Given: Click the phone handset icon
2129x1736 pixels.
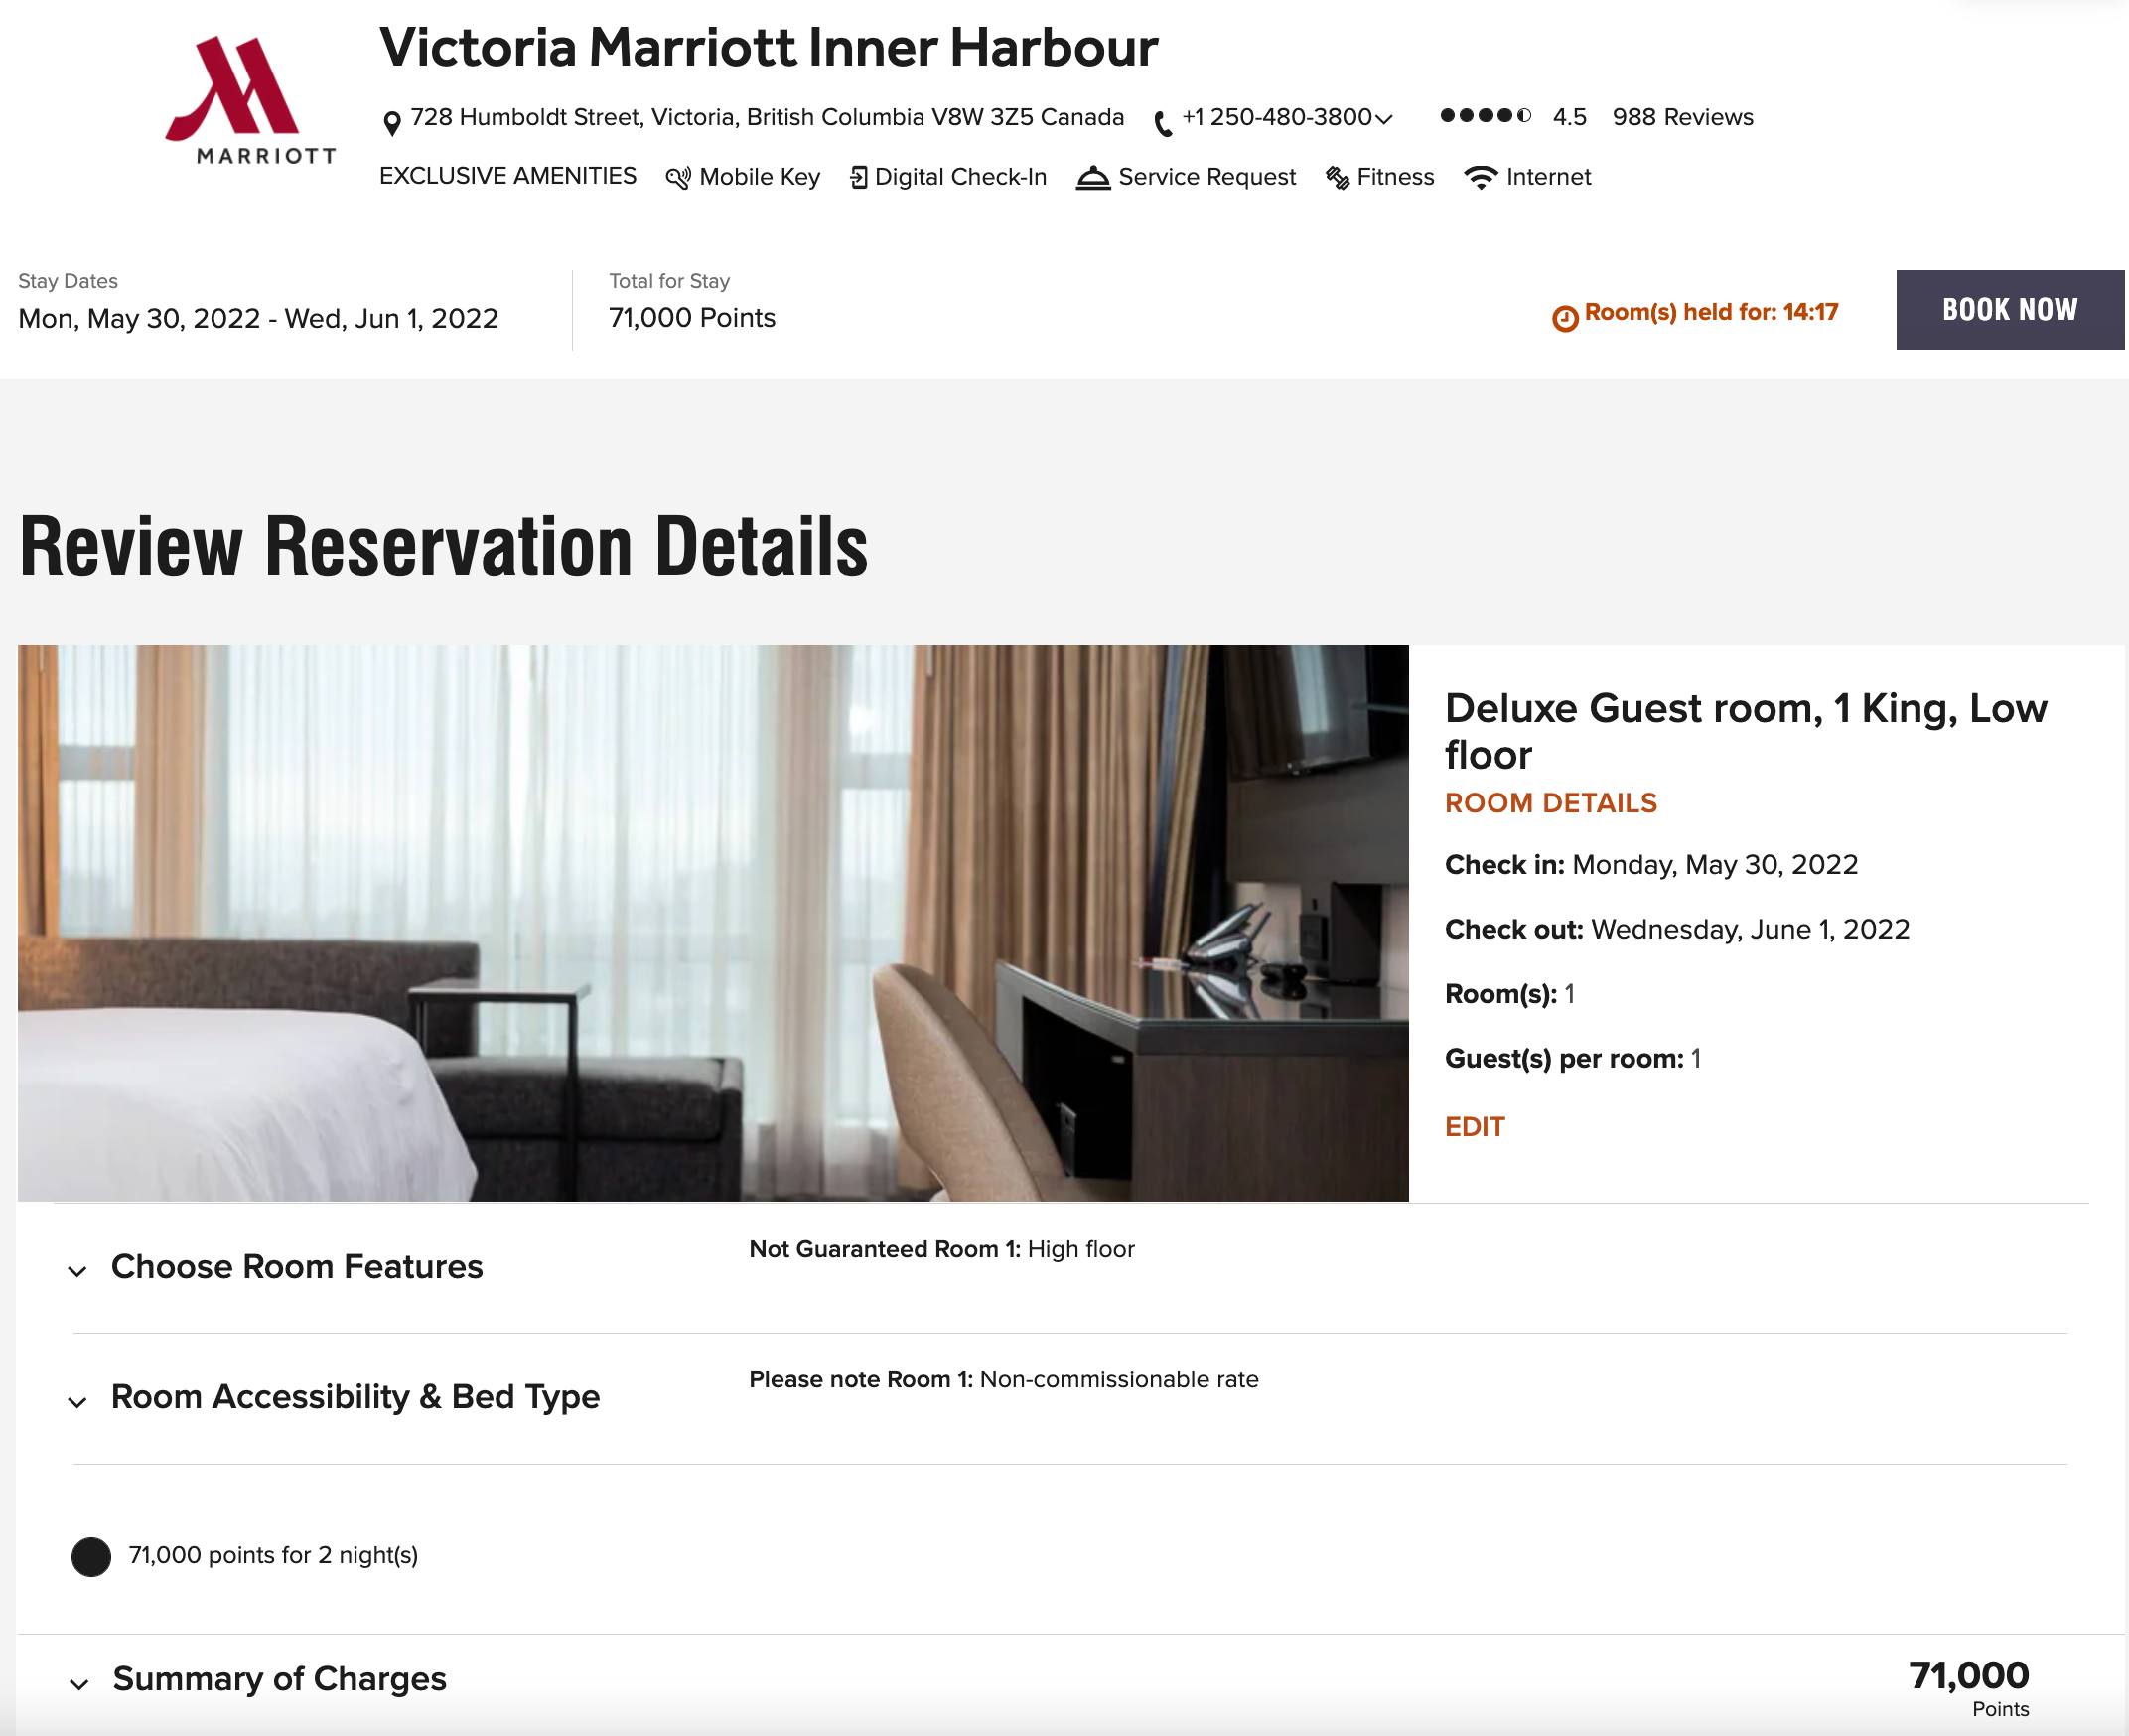Looking at the screenshot, I should click(1161, 118).
